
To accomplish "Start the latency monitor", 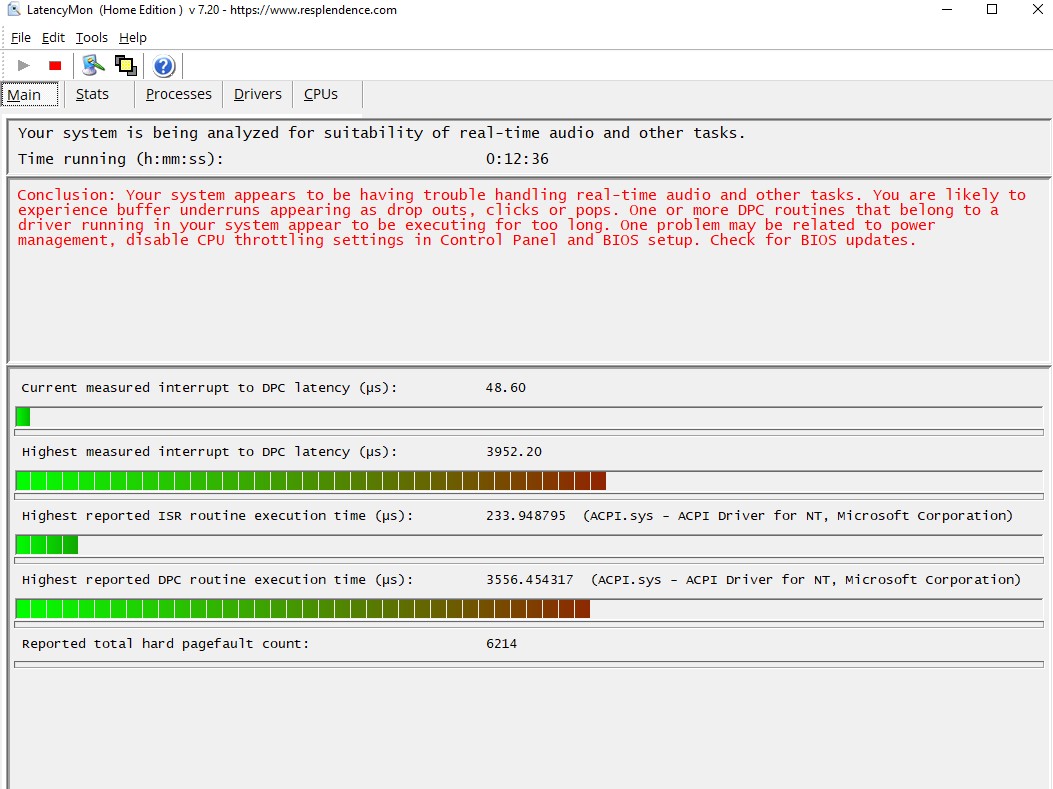I will (x=24, y=64).
